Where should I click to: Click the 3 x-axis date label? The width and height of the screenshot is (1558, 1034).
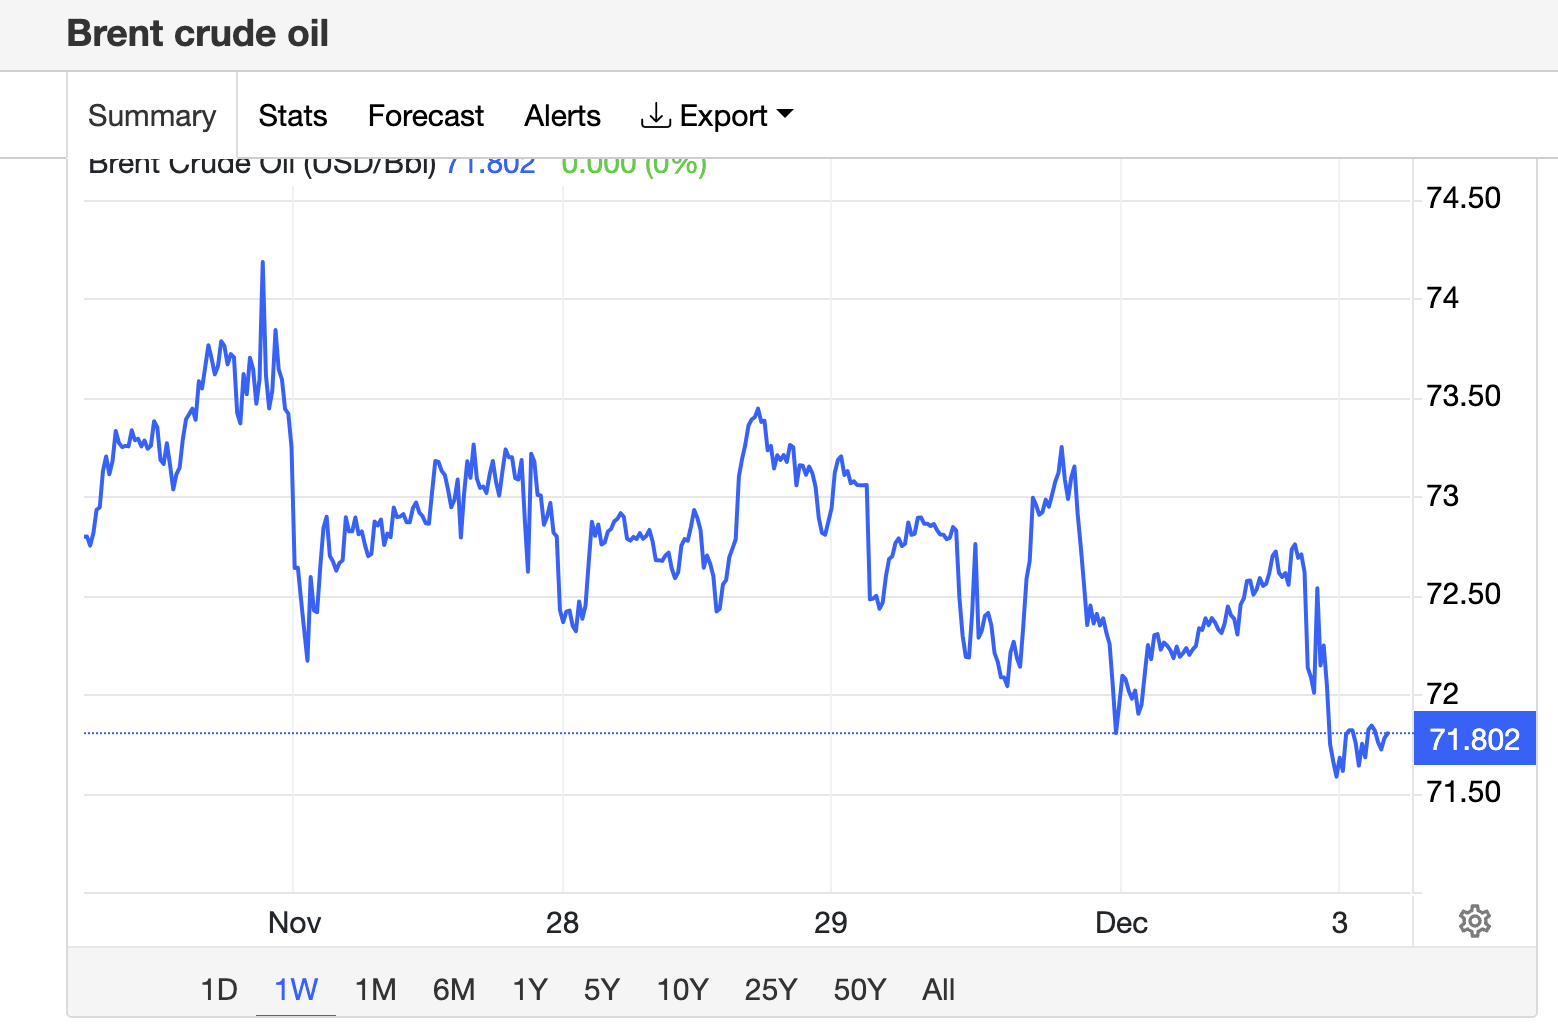coord(1339,922)
